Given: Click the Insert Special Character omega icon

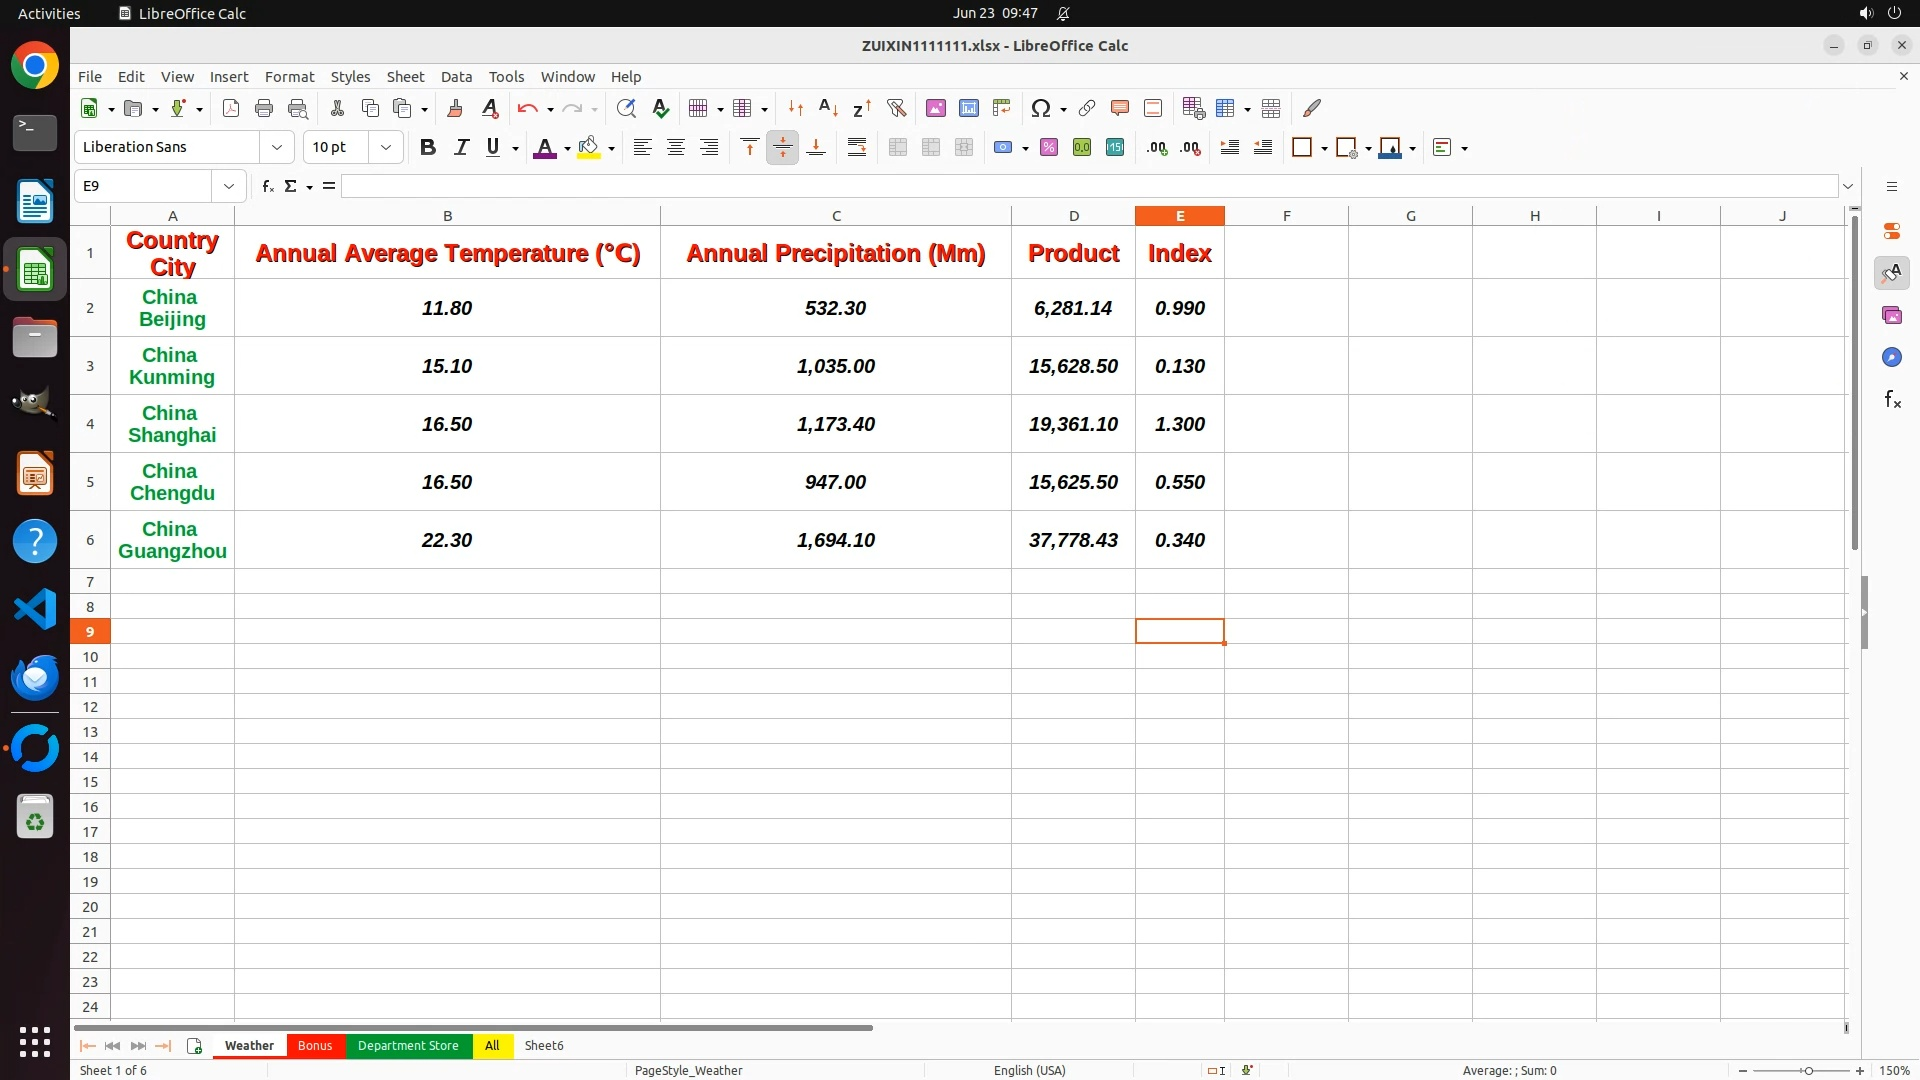Looking at the screenshot, I should [x=1040, y=108].
